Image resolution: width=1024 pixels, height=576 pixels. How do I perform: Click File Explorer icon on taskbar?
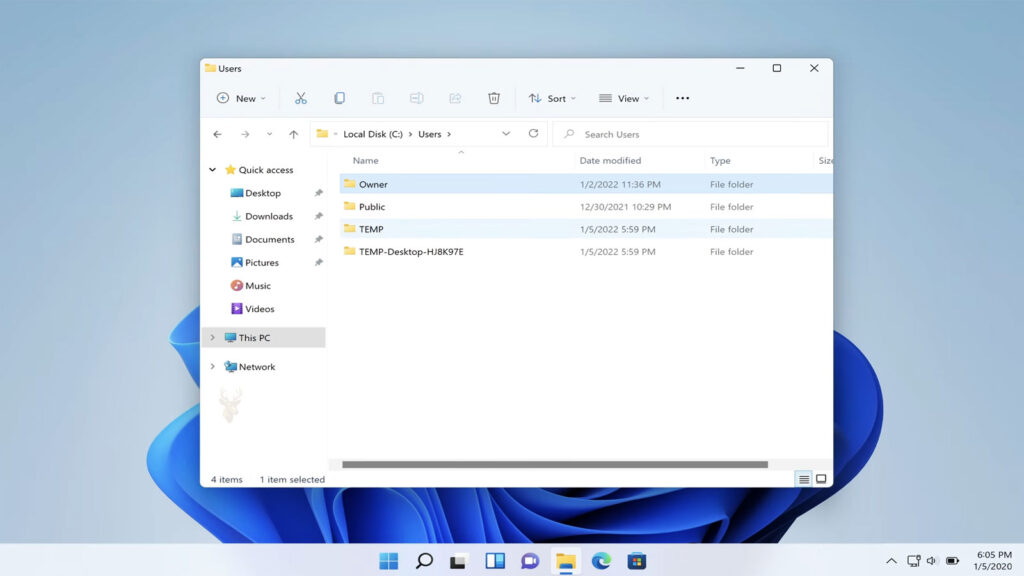point(566,561)
